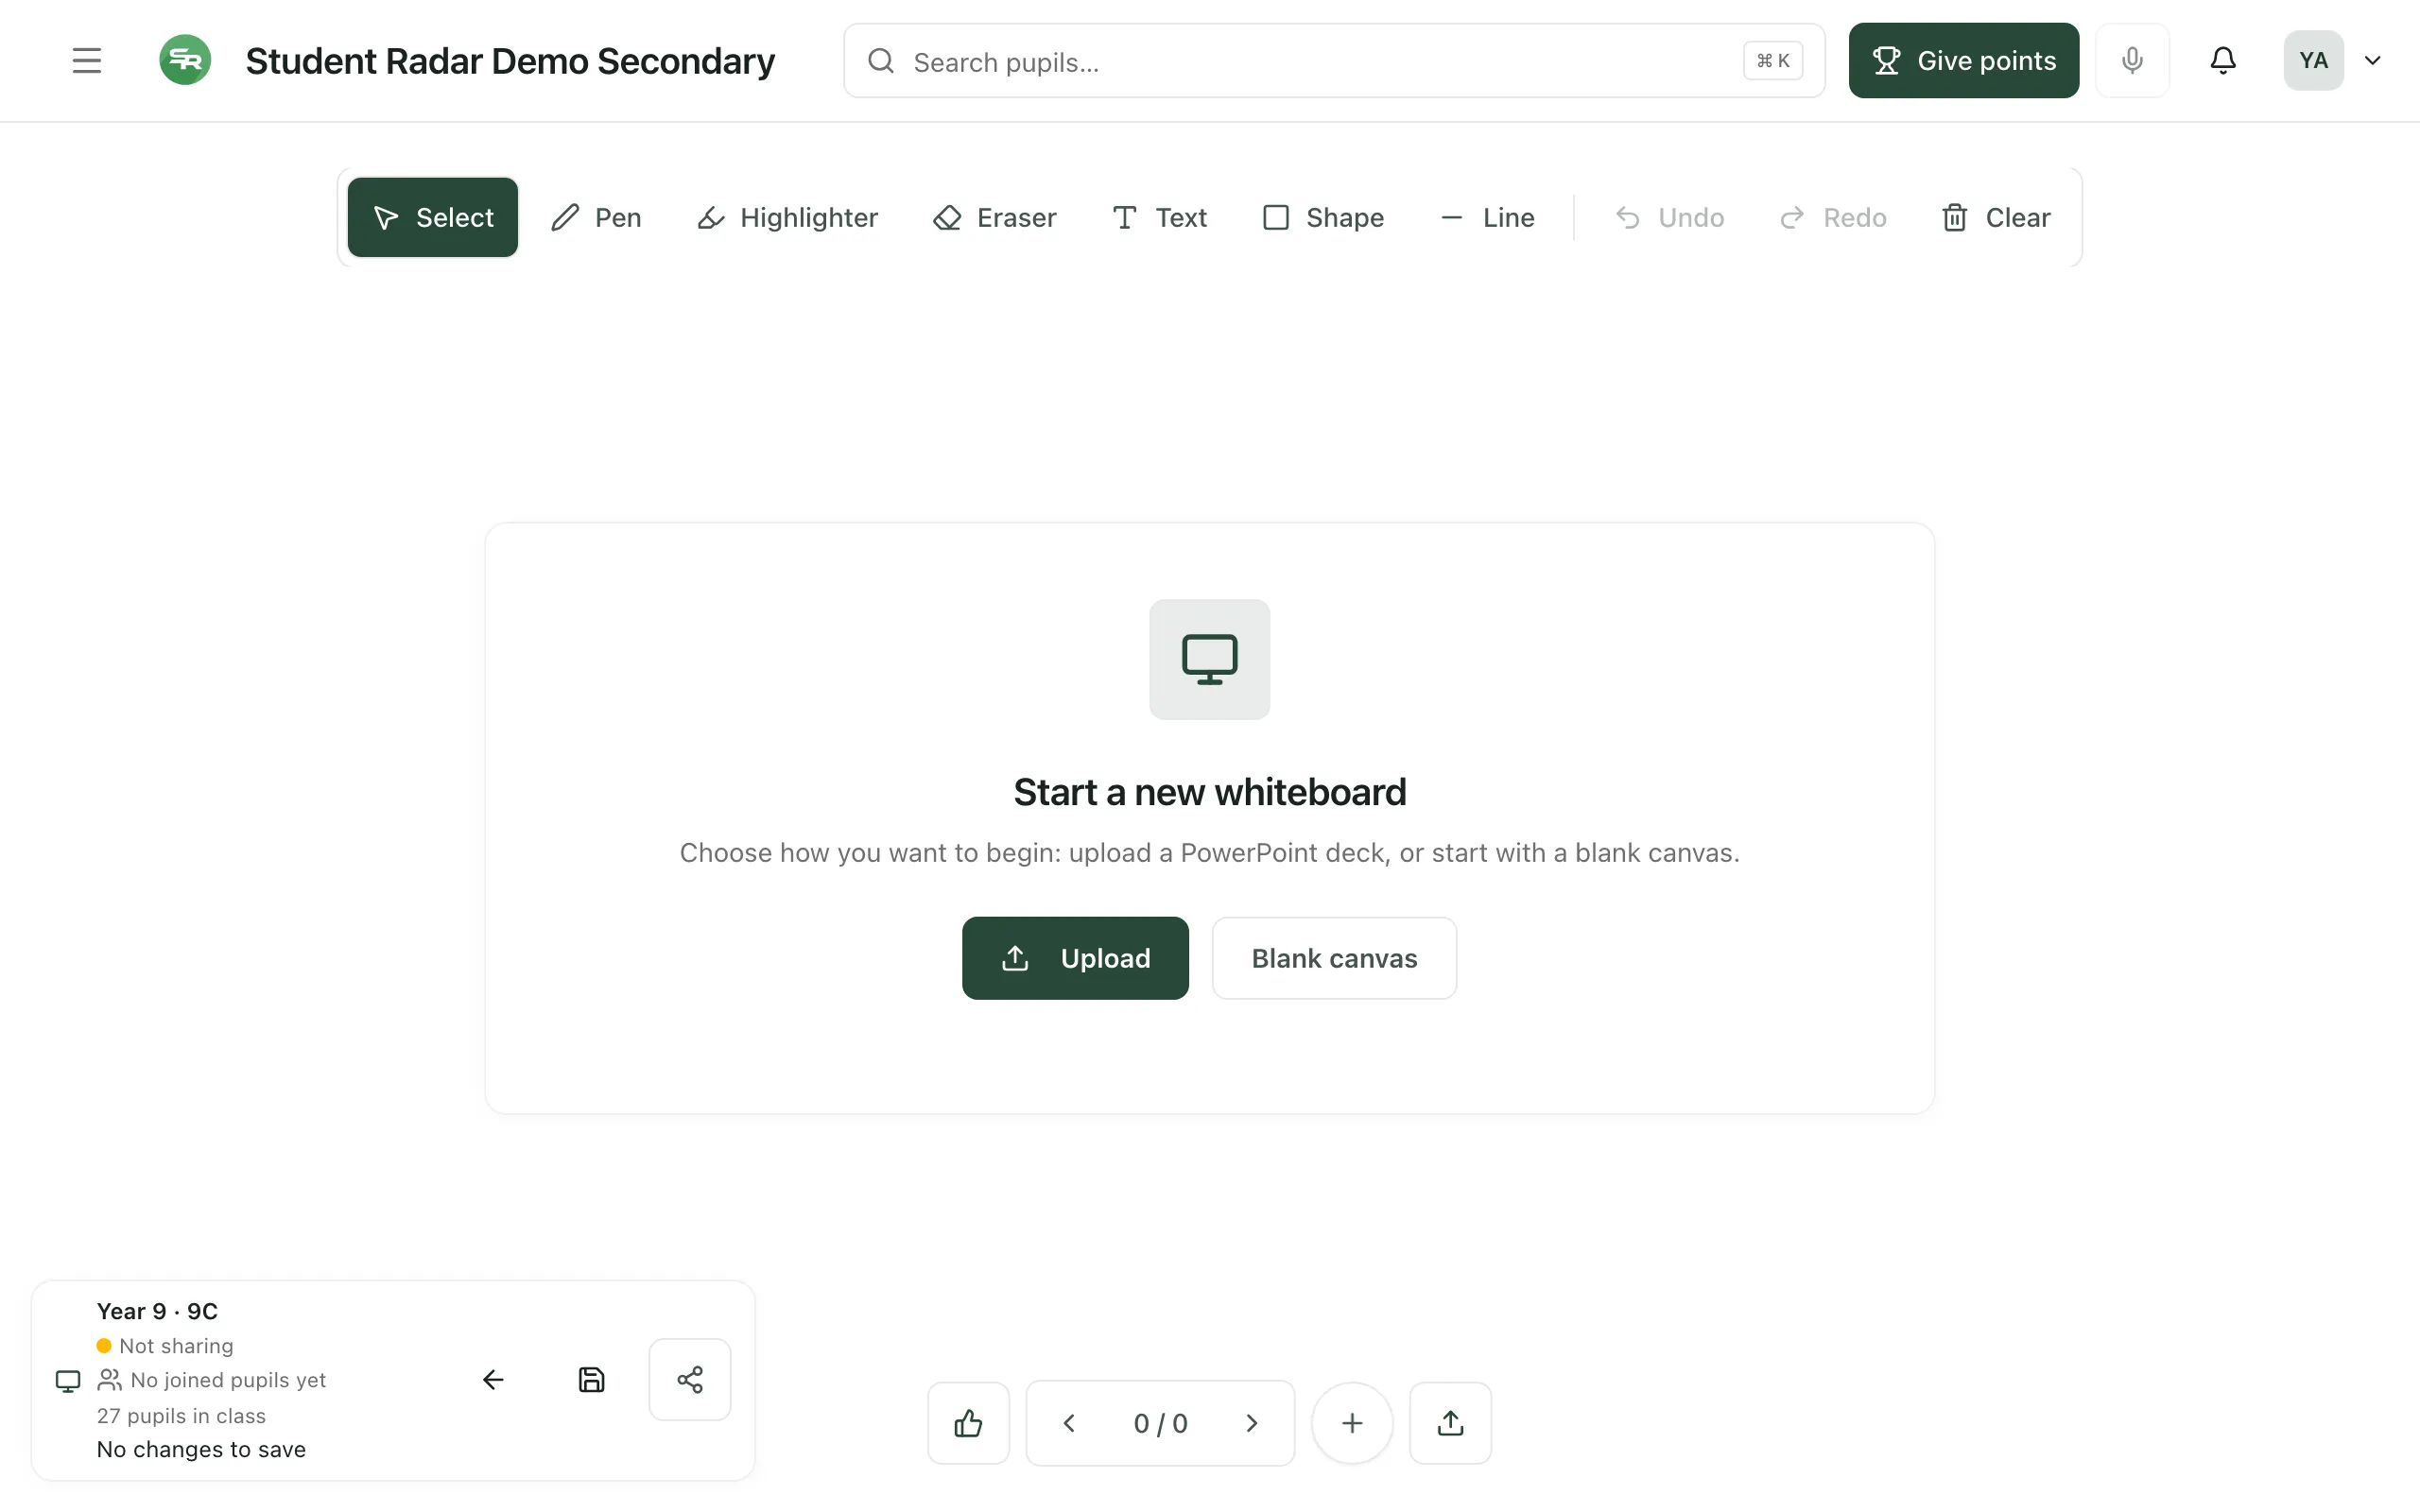Click the Year 9 · 9C label

157,1311
